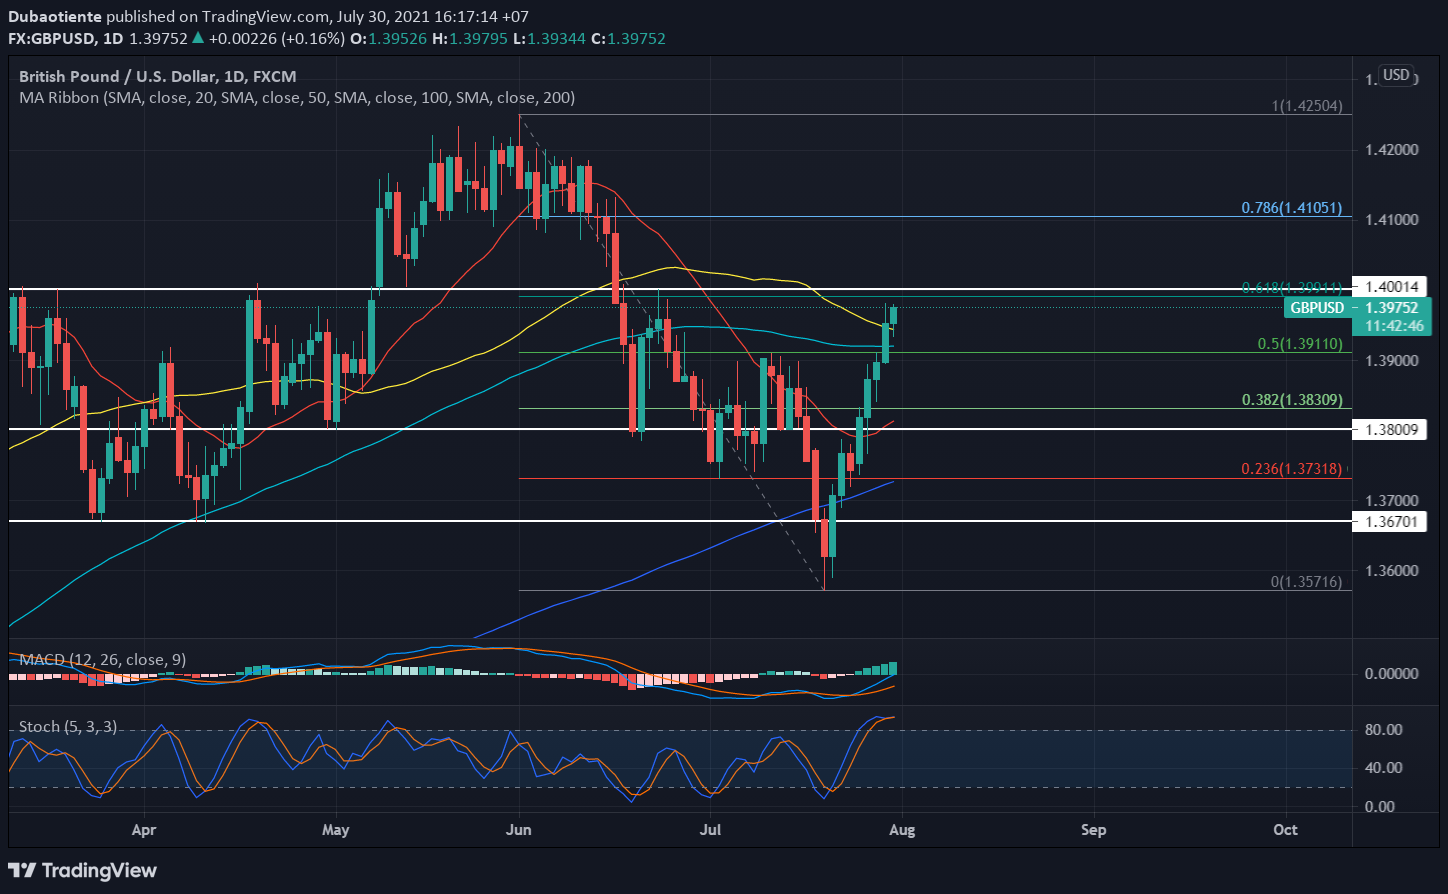Screen dimensions: 1448x894
Task: Click the TradingView logo icon
Action: [x=24, y=870]
